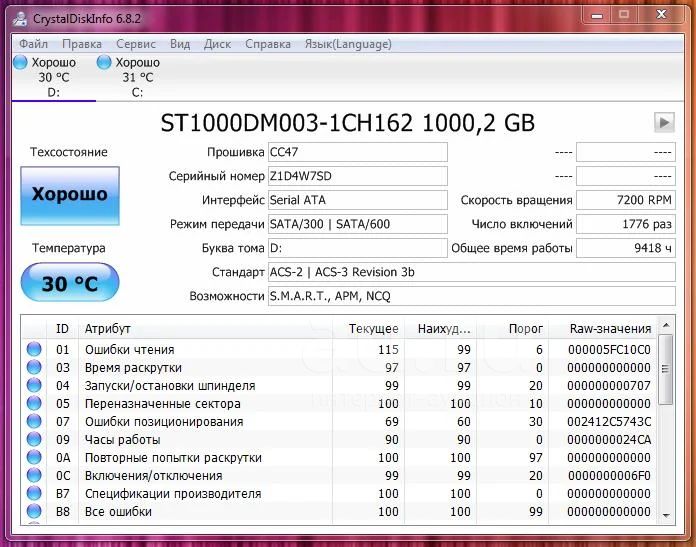Image resolution: width=696 pixels, height=547 pixels.
Task: Open the Файл menu
Action: click(33, 44)
